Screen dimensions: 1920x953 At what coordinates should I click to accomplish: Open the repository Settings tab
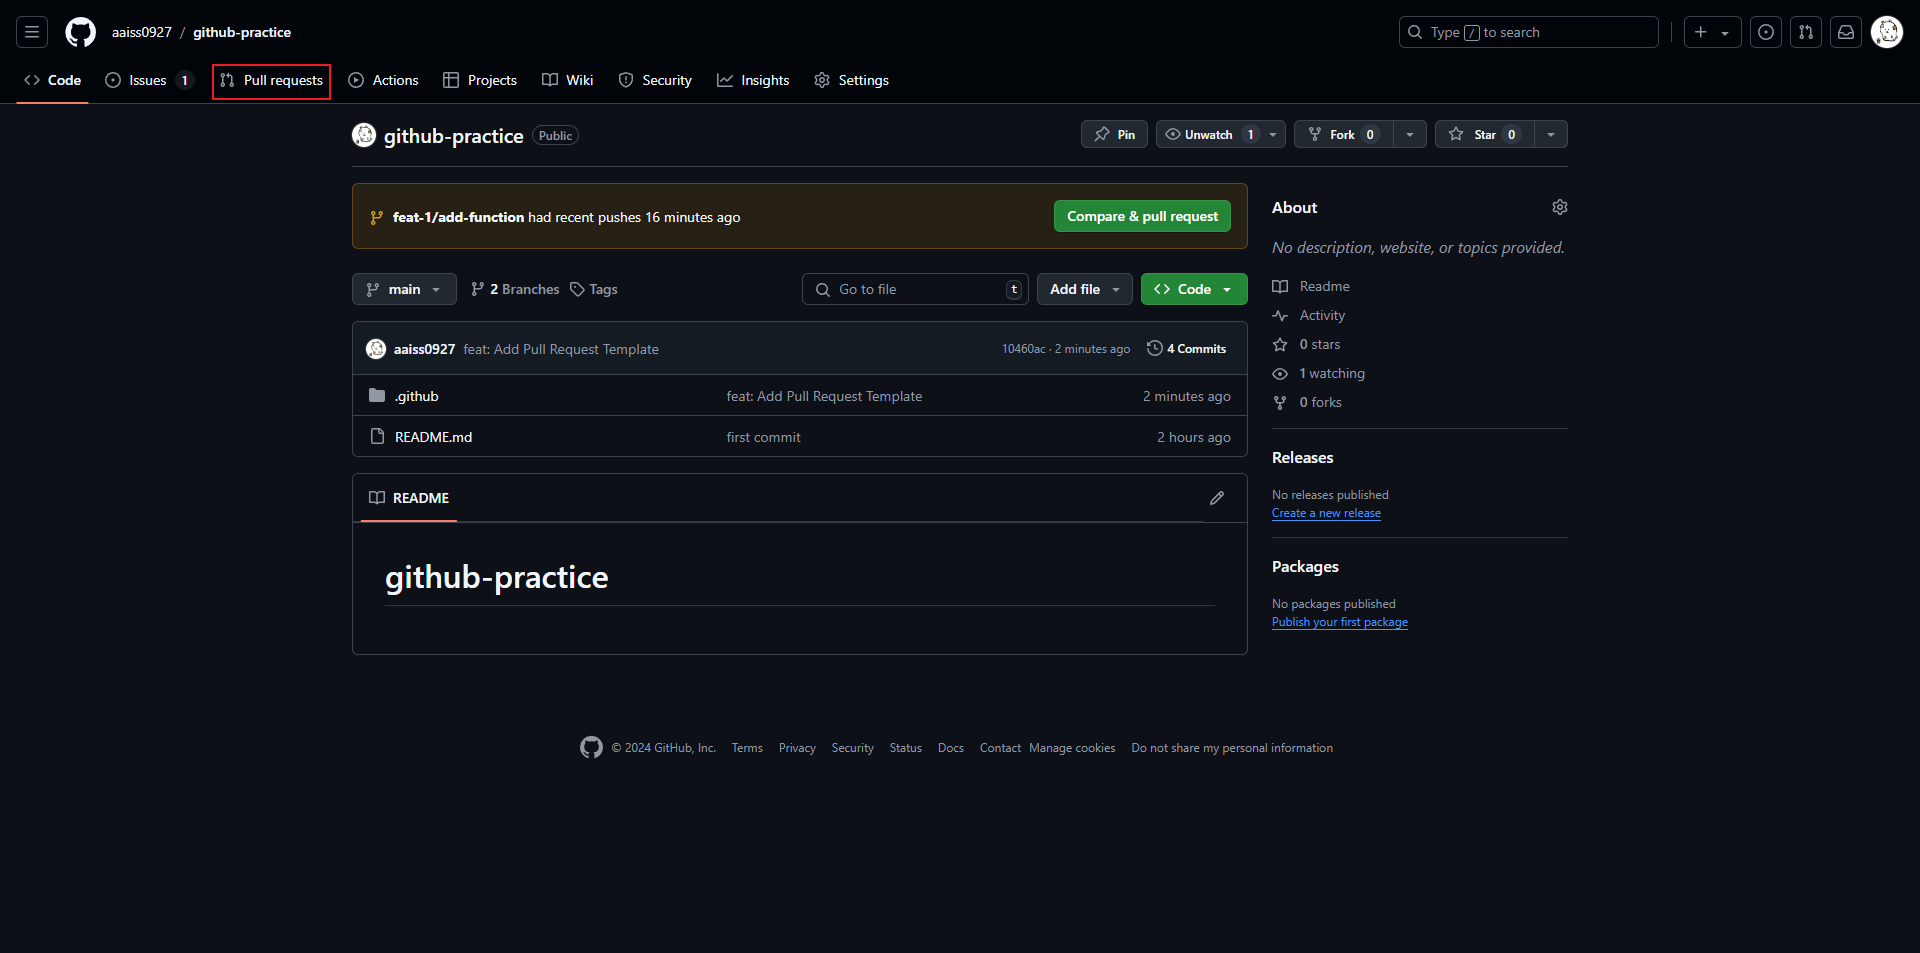click(x=852, y=80)
